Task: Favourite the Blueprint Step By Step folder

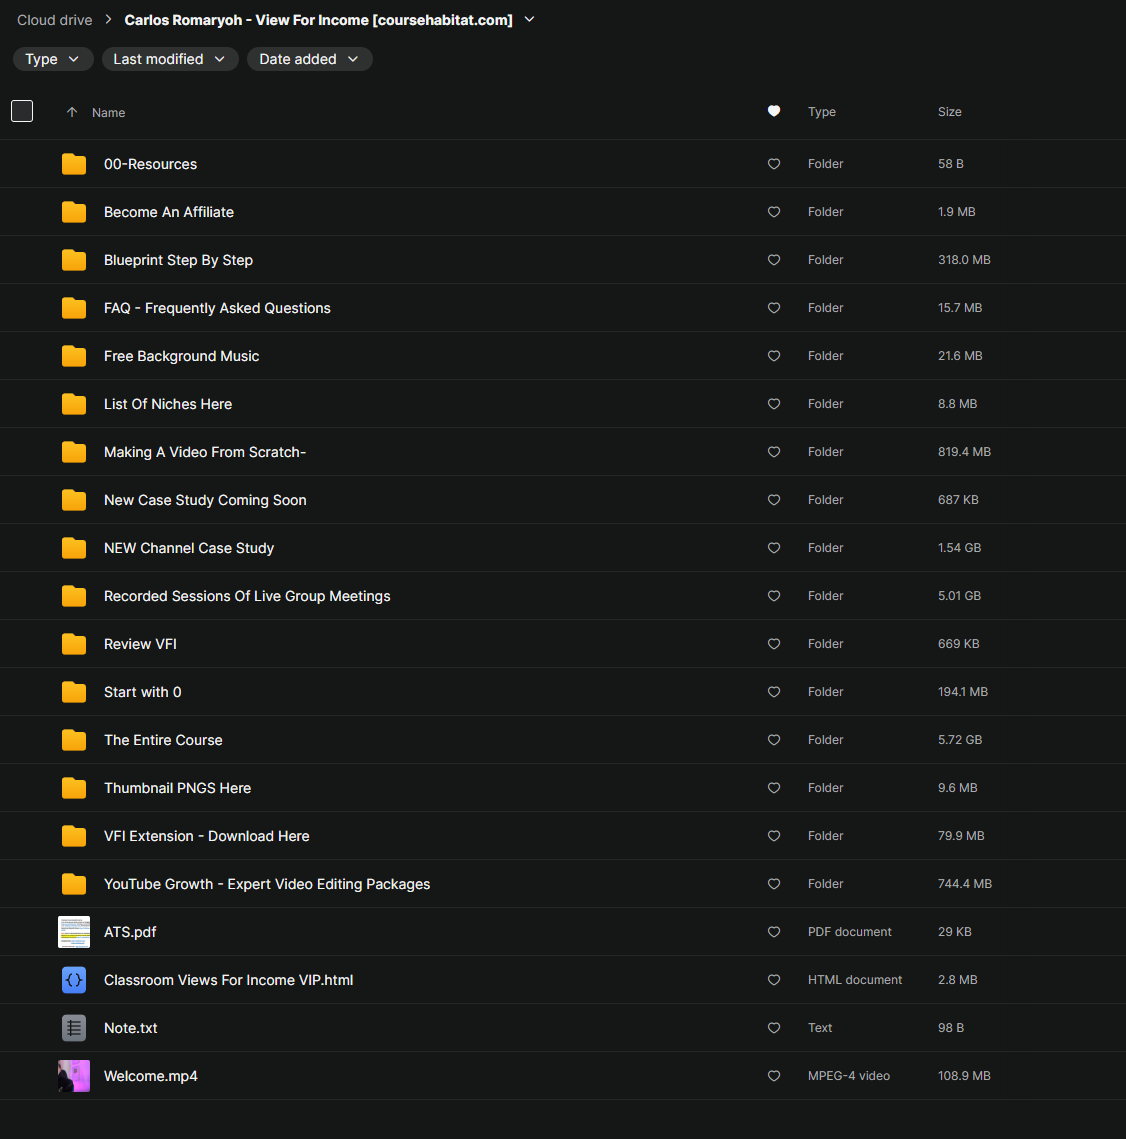Action: [774, 260]
